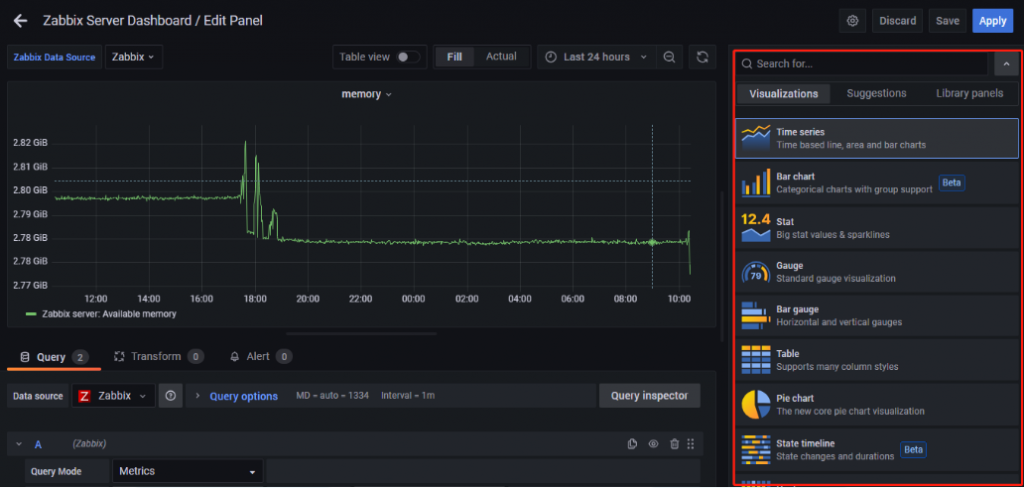Select the Fill display option
Image resolution: width=1024 pixels, height=488 pixels.
point(455,57)
